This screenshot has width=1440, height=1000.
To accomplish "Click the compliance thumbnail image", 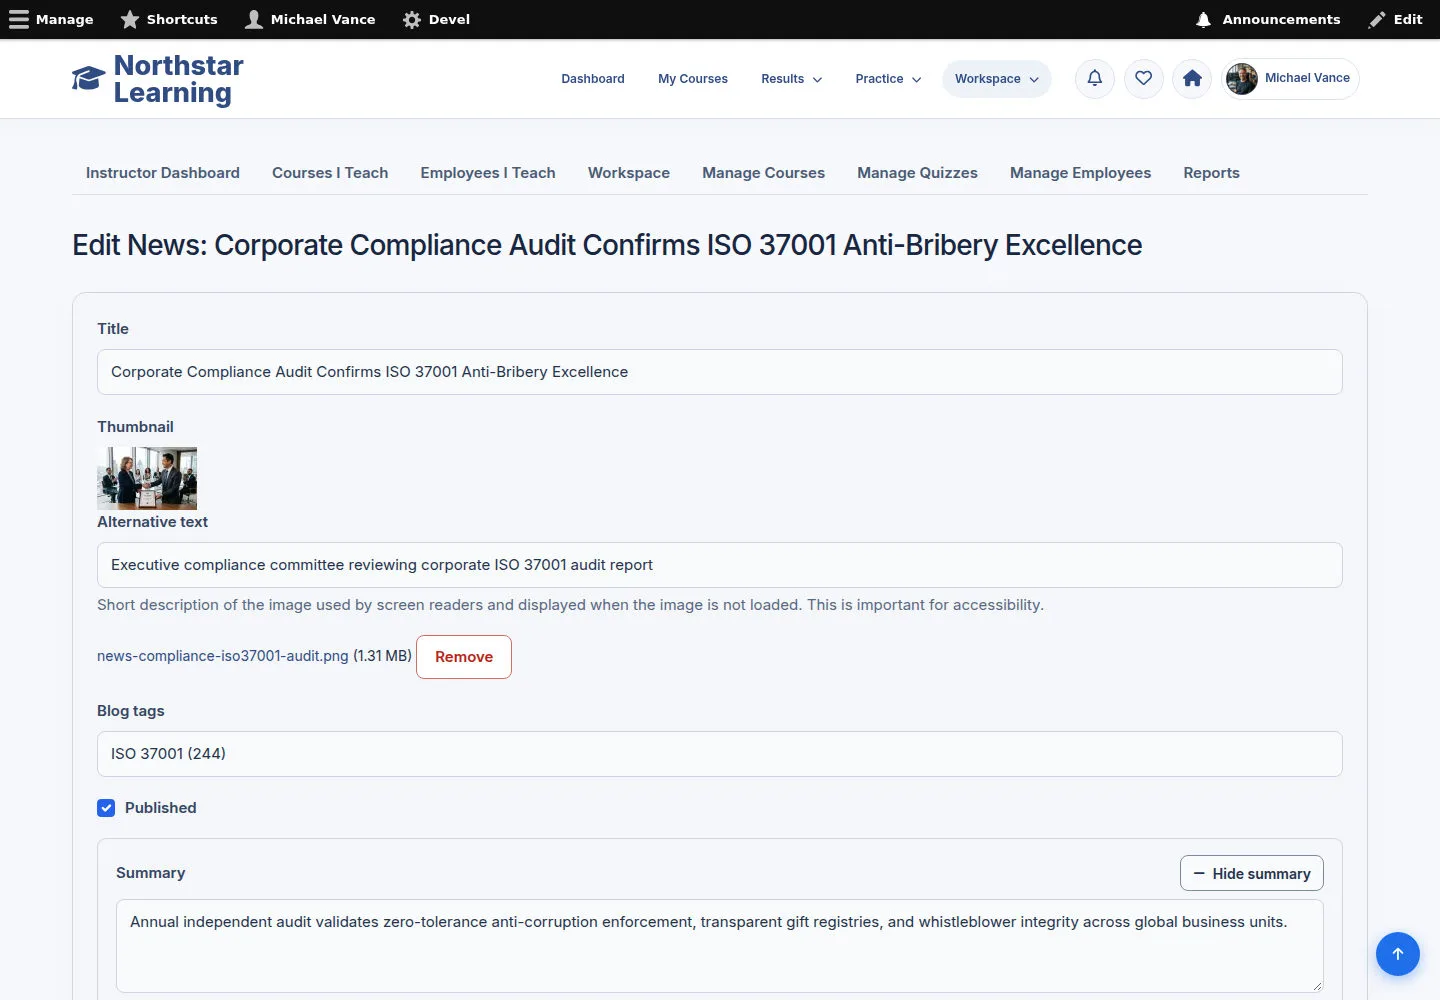I will click(x=147, y=478).
